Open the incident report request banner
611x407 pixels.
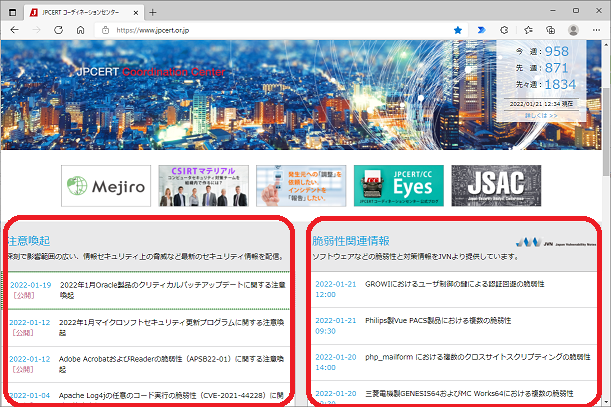point(301,186)
